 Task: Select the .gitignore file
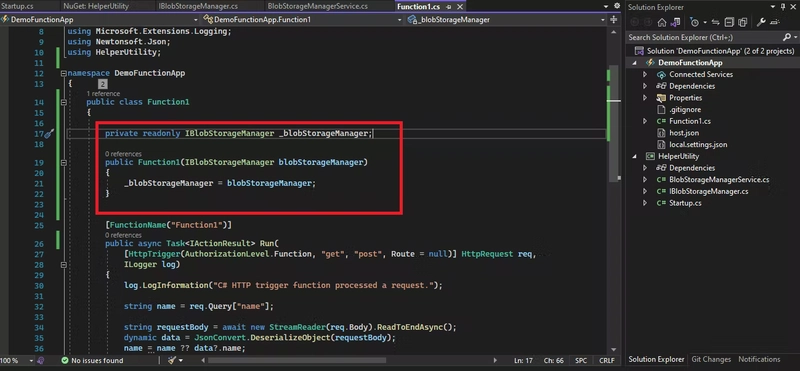[685, 109]
